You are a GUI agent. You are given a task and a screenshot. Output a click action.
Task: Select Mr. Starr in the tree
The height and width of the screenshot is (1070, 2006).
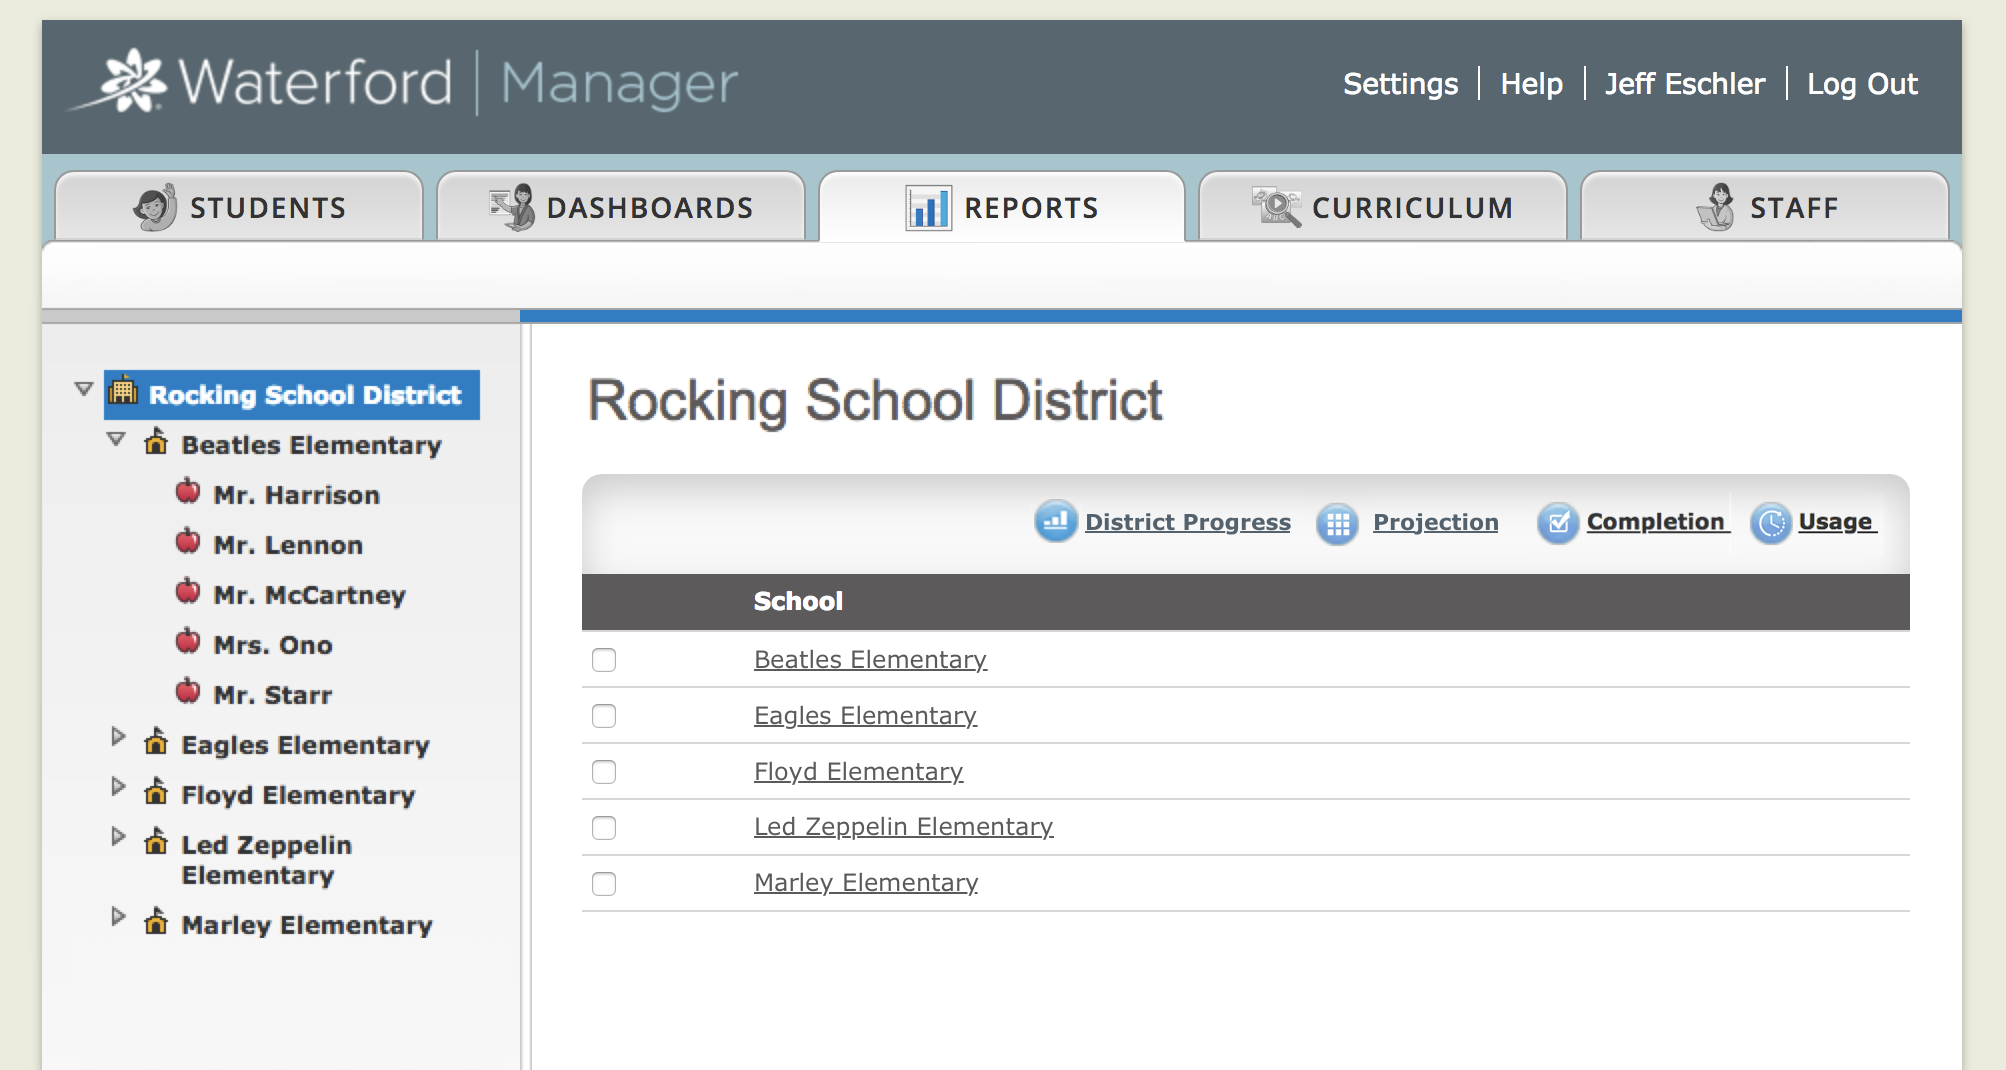[x=273, y=695]
